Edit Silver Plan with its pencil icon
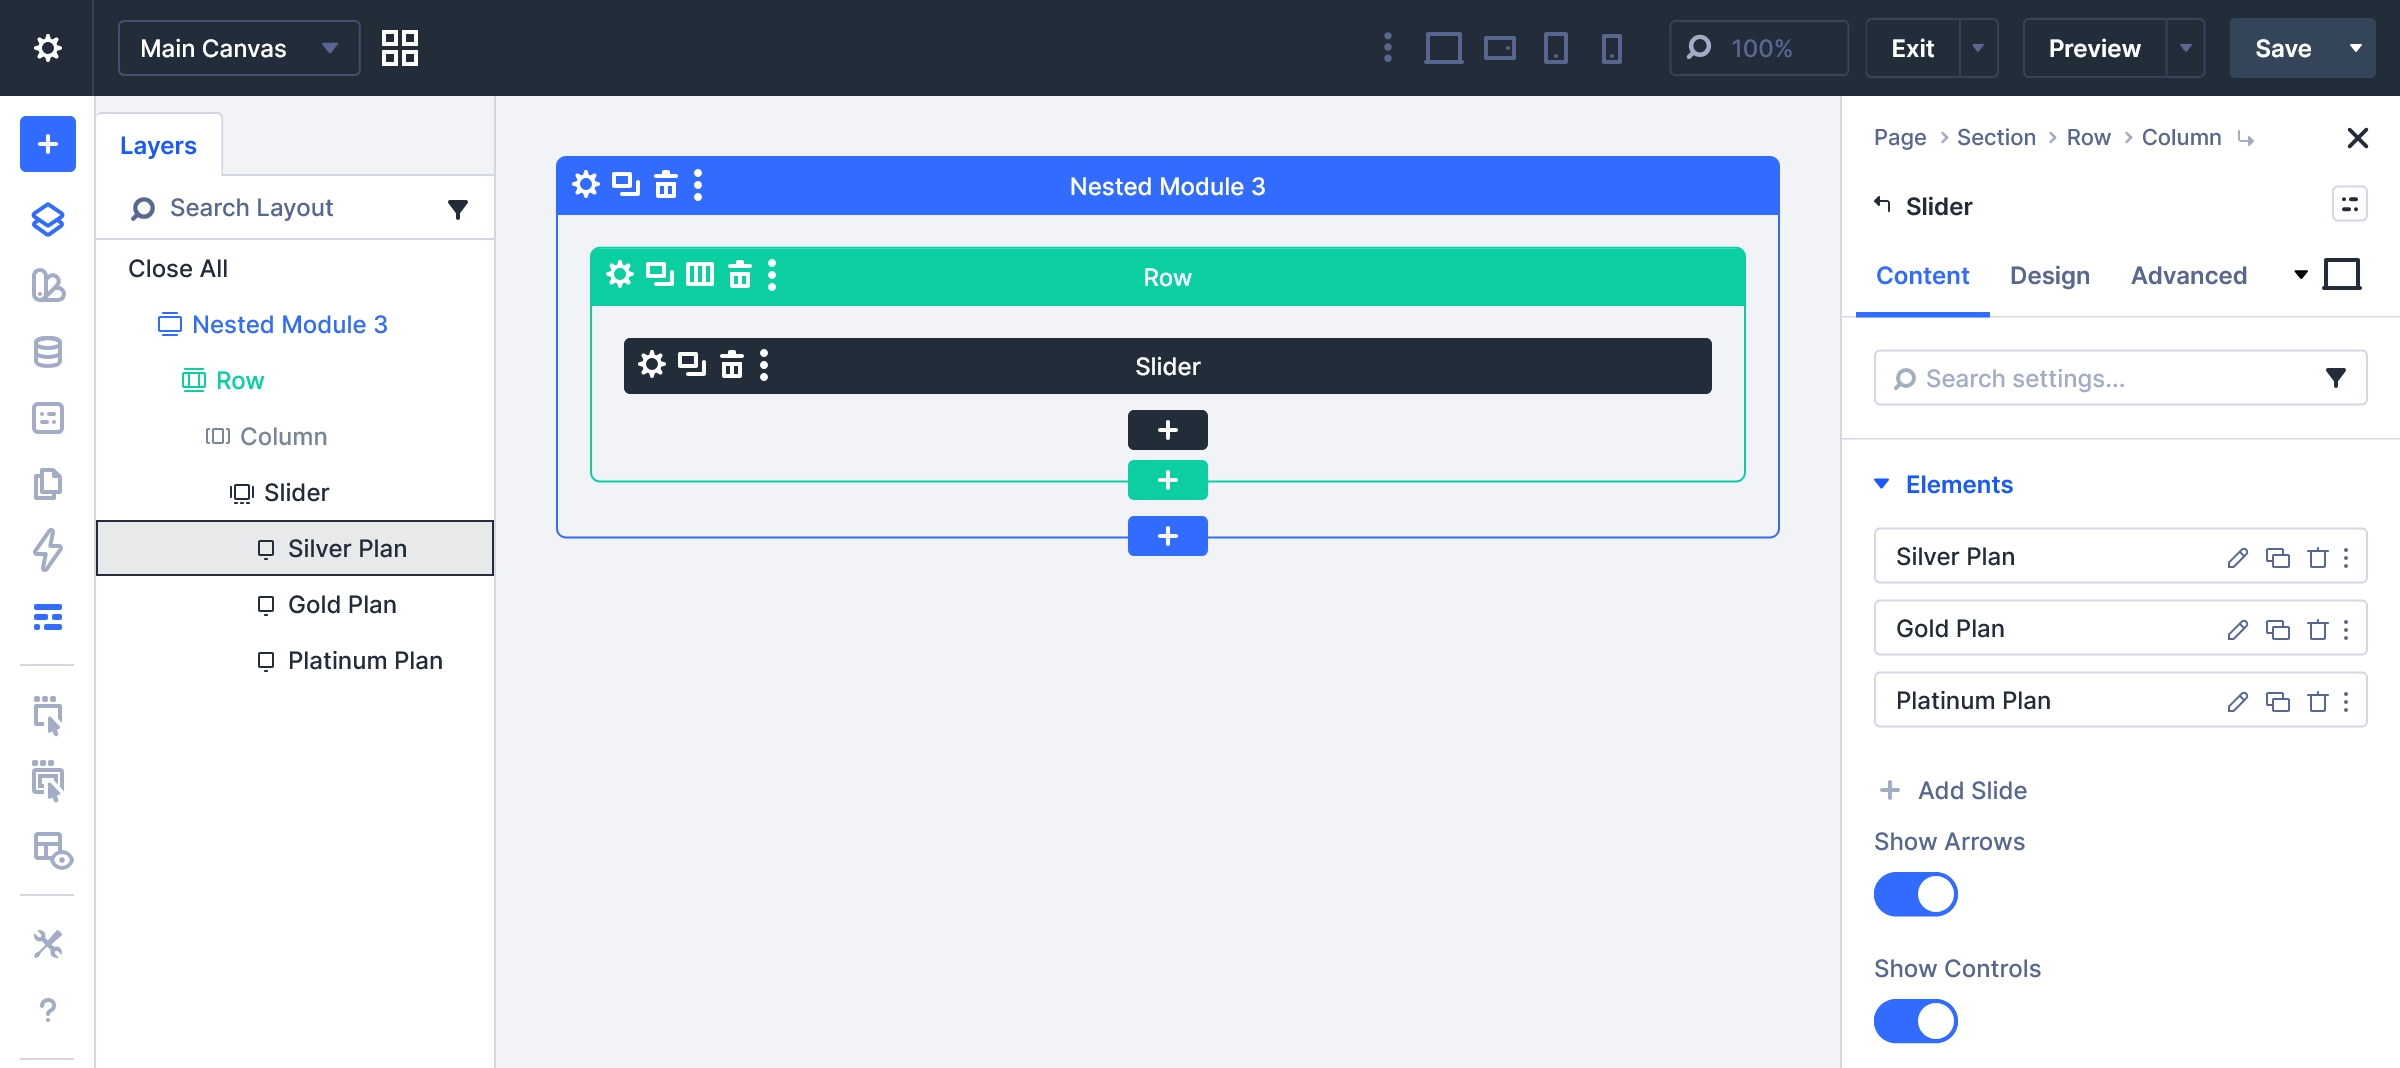2400x1068 pixels. click(2237, 556)
